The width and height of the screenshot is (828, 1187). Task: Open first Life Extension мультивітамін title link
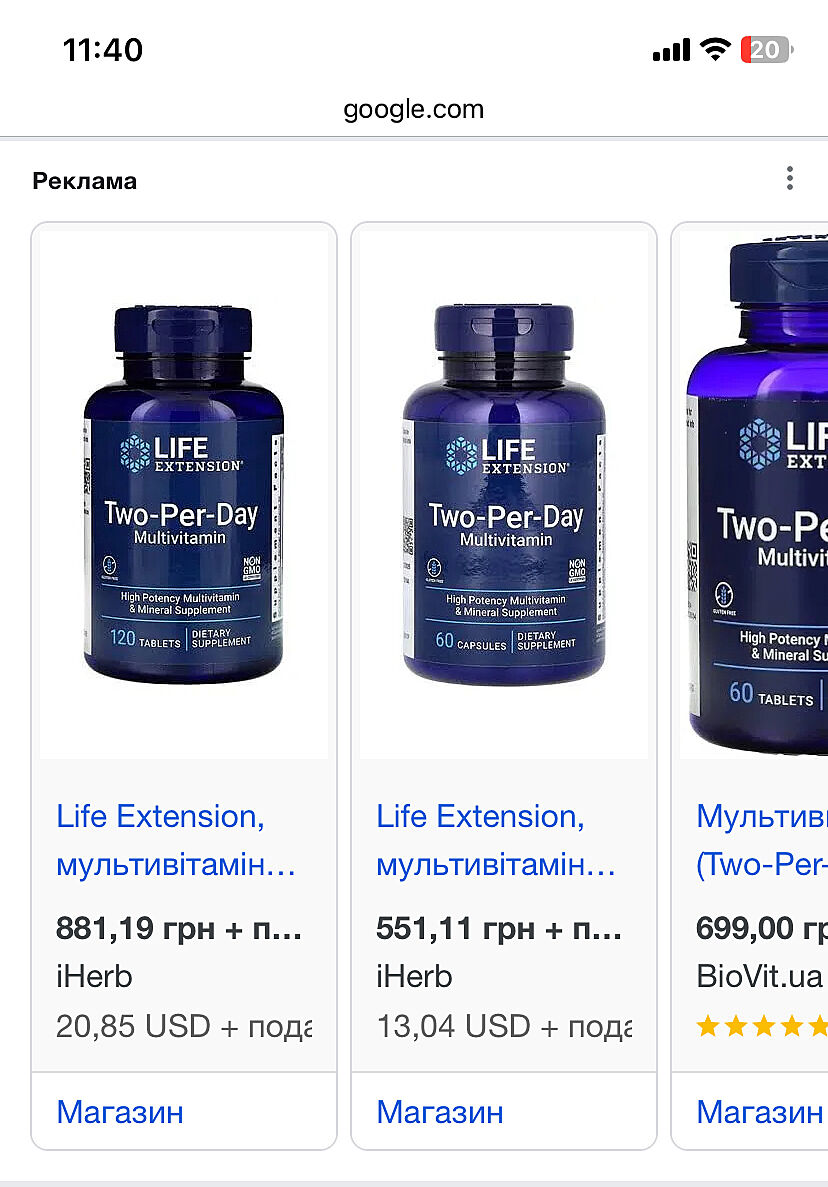click(x=176, y=840)
